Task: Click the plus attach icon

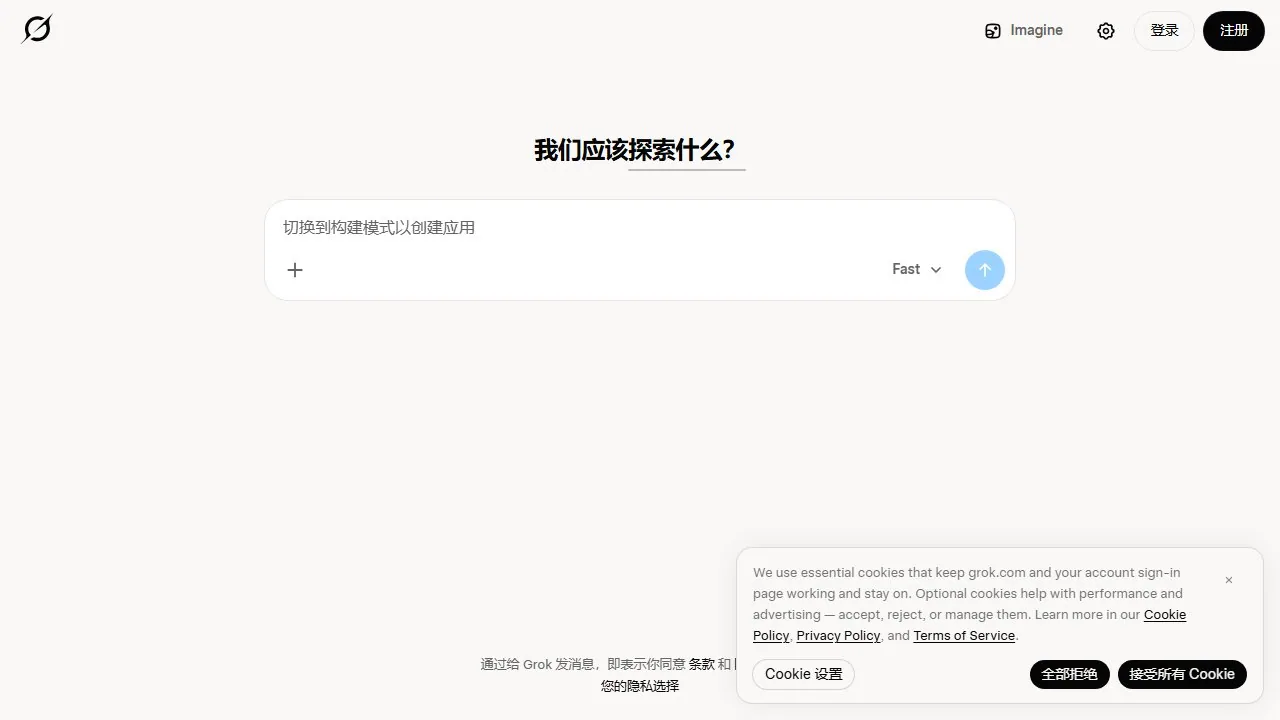Action: [295, 270]
